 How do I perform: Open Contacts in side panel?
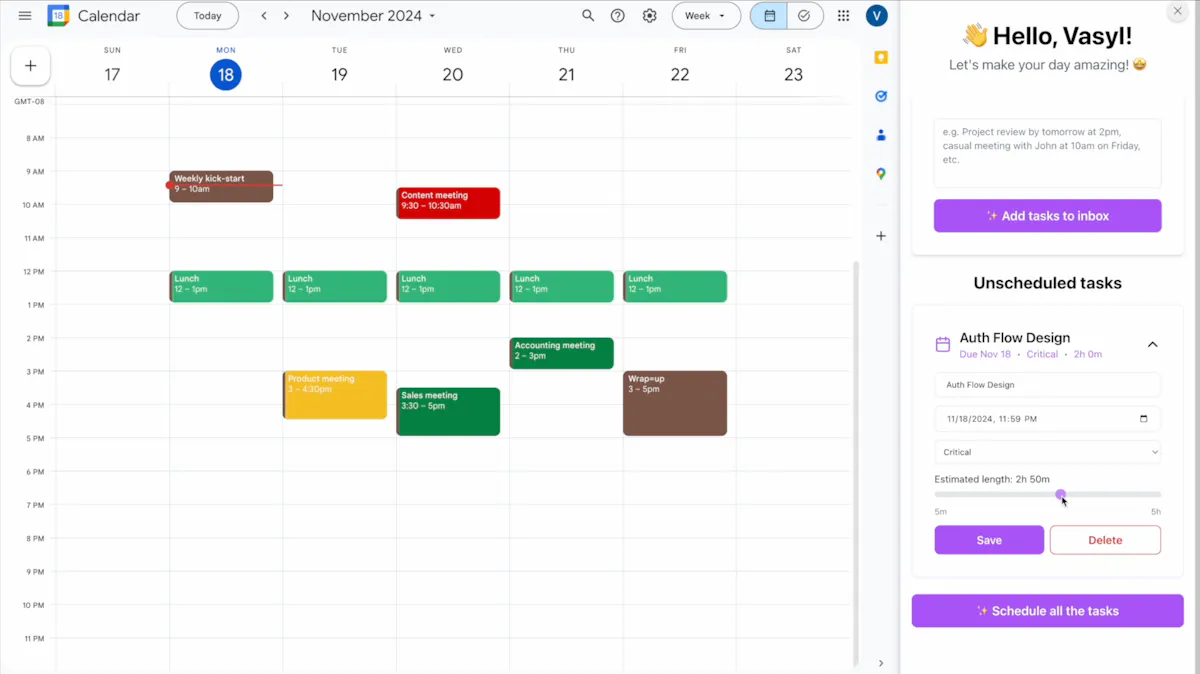point(881,135)
